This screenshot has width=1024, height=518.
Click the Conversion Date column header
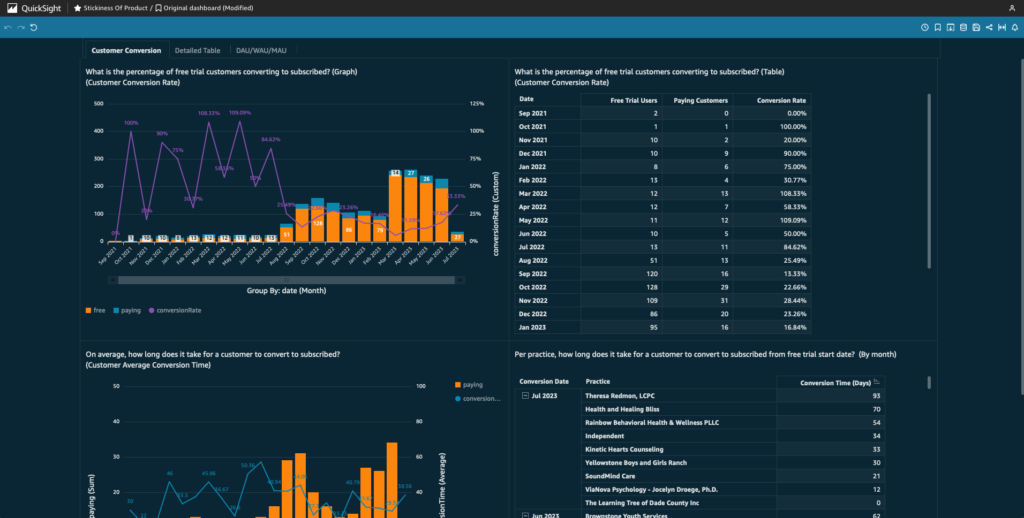coord(543,381)
